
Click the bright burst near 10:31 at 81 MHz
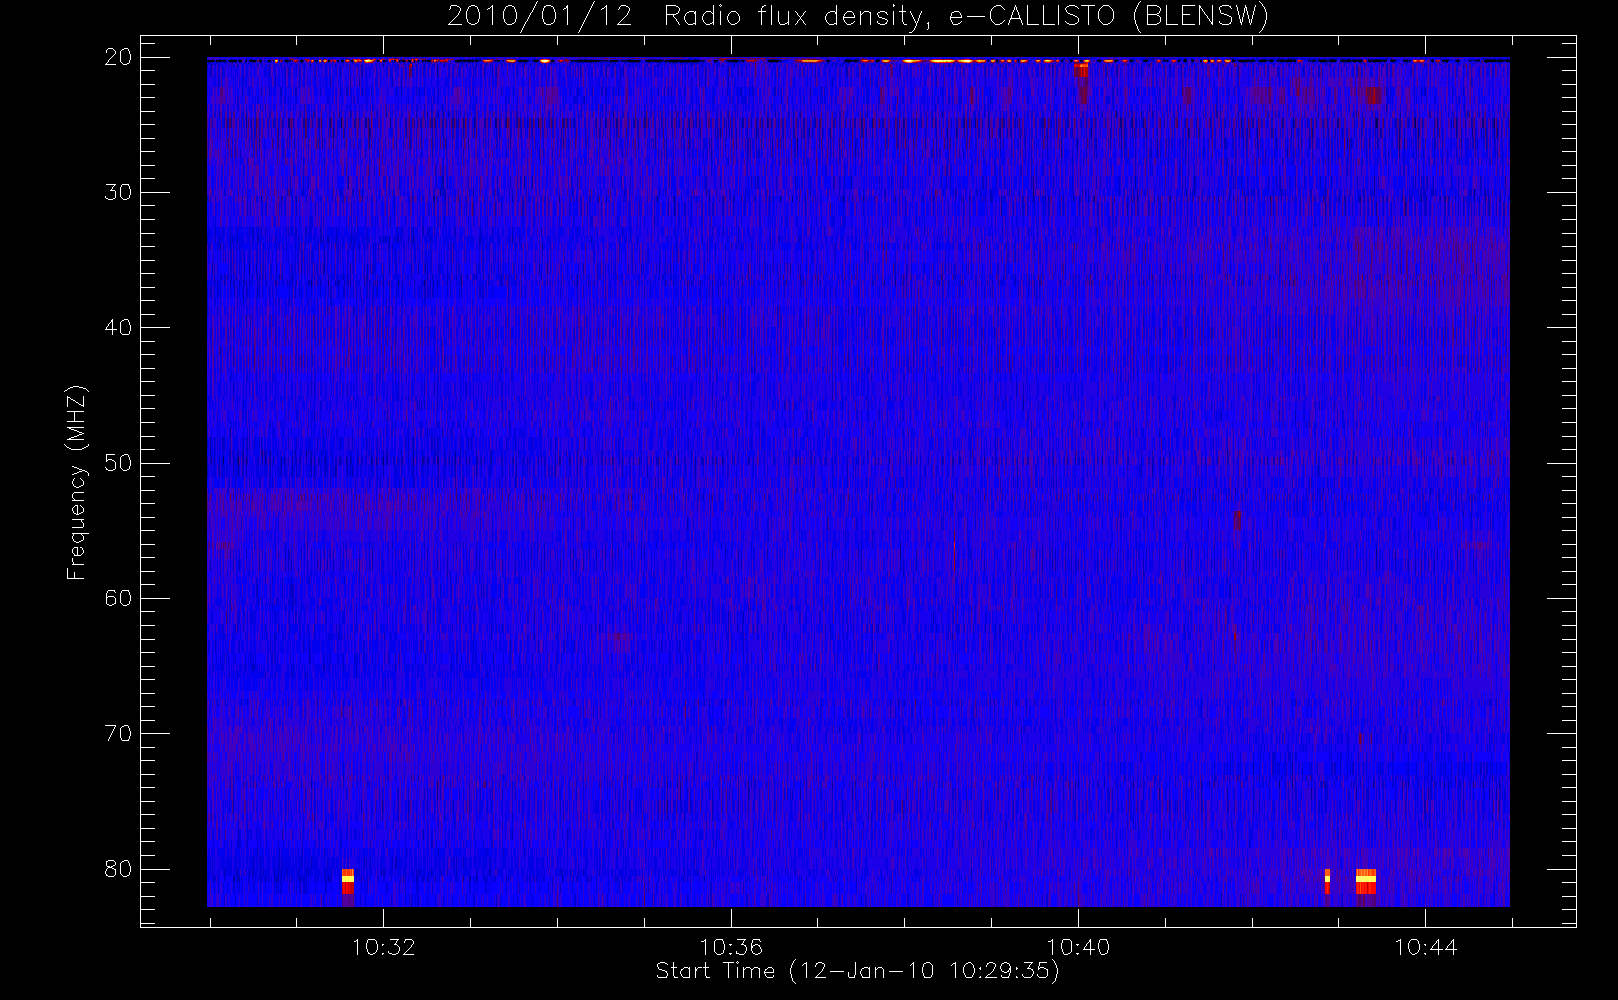(347, 882)
